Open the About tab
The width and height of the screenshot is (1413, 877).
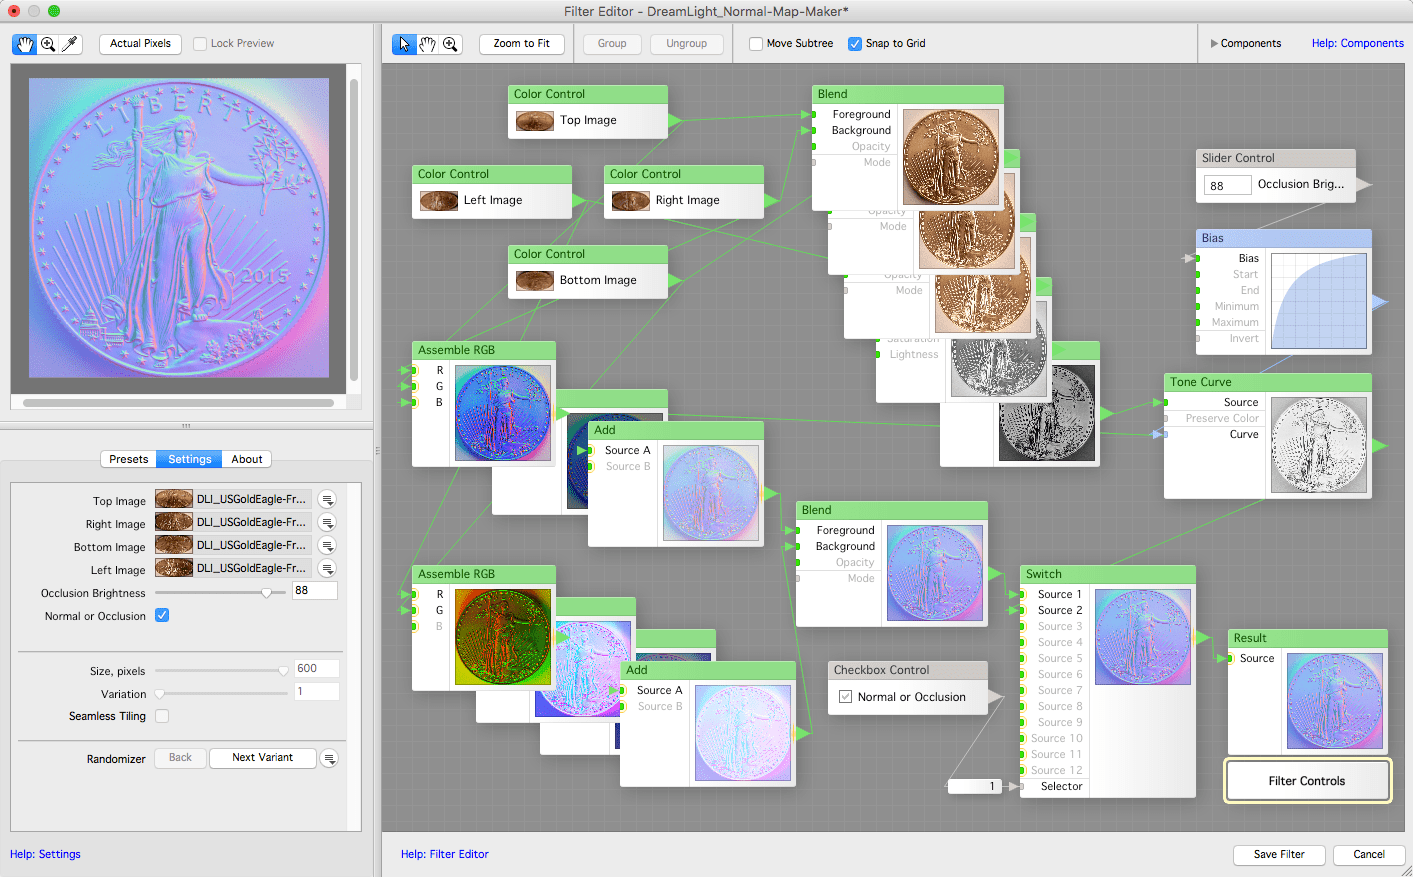point(246,459)
